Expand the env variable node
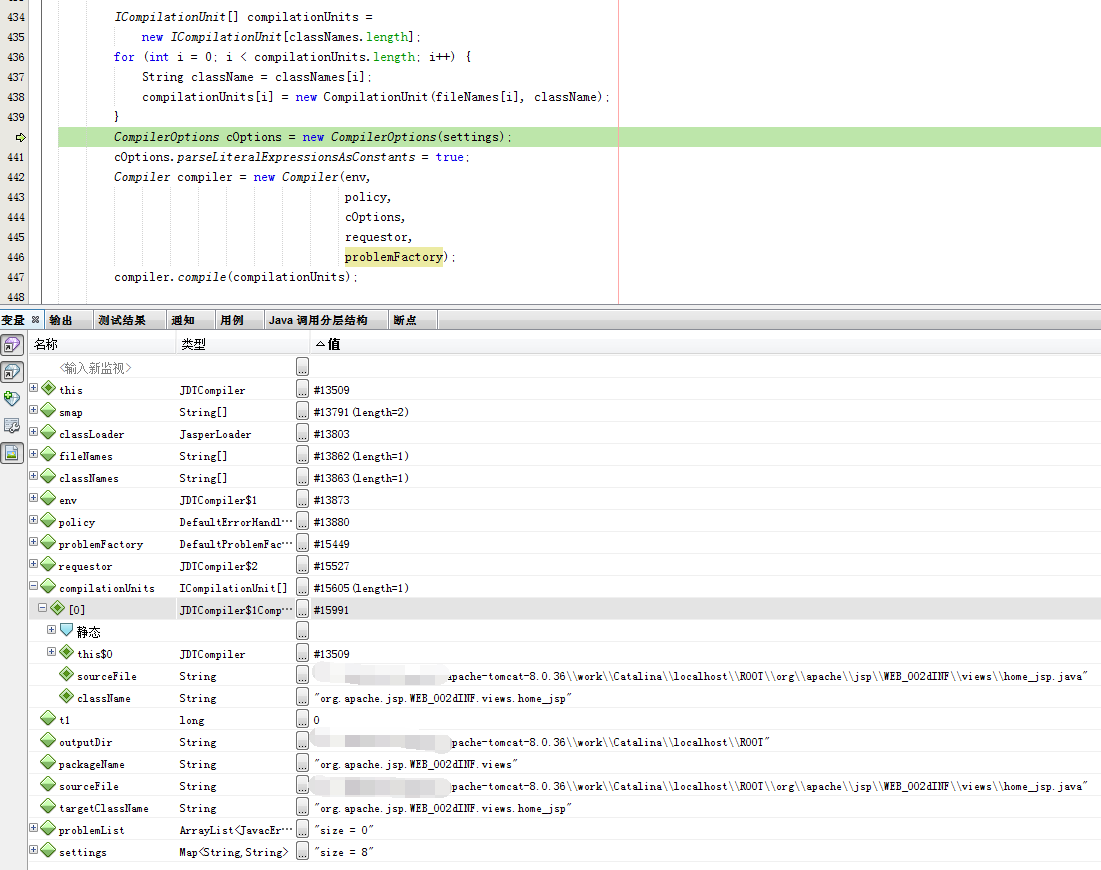 click(33, 497)
